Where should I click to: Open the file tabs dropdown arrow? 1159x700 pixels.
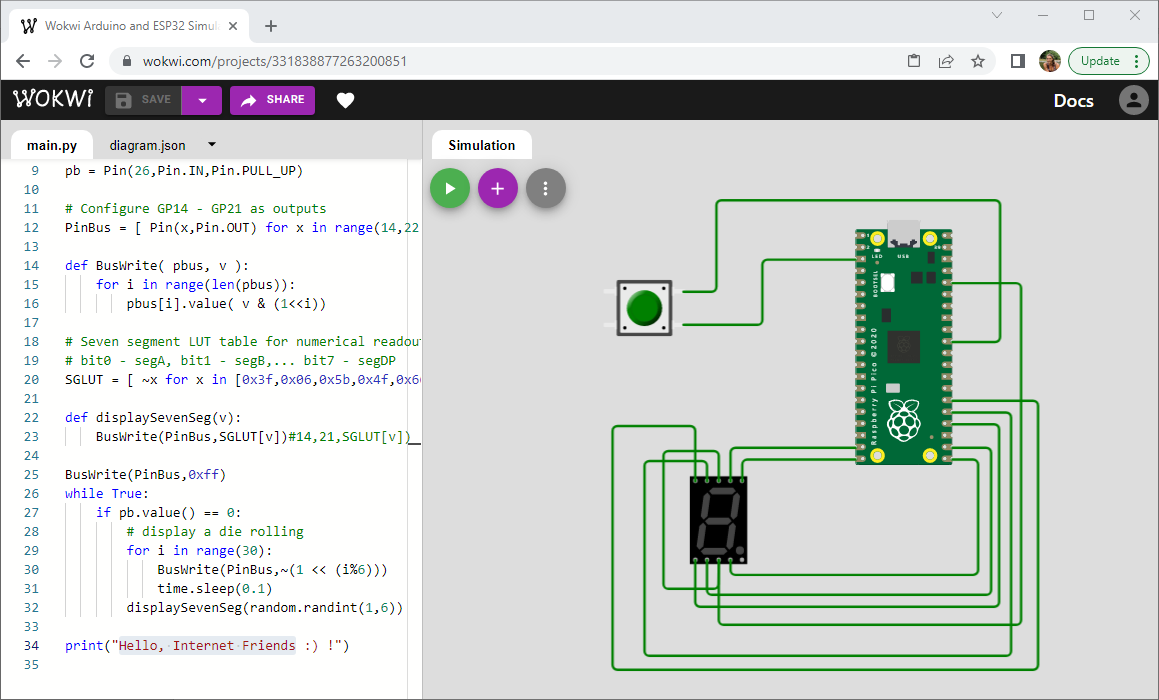tap(212, 145)
